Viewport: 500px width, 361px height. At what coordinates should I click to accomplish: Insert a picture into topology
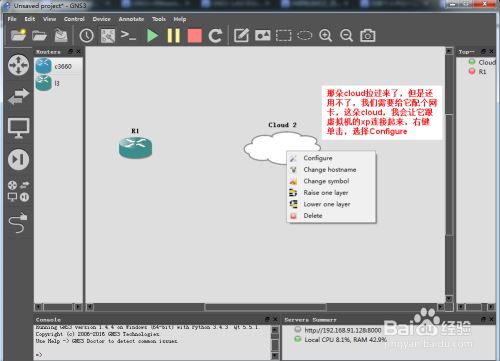[263, 35]
